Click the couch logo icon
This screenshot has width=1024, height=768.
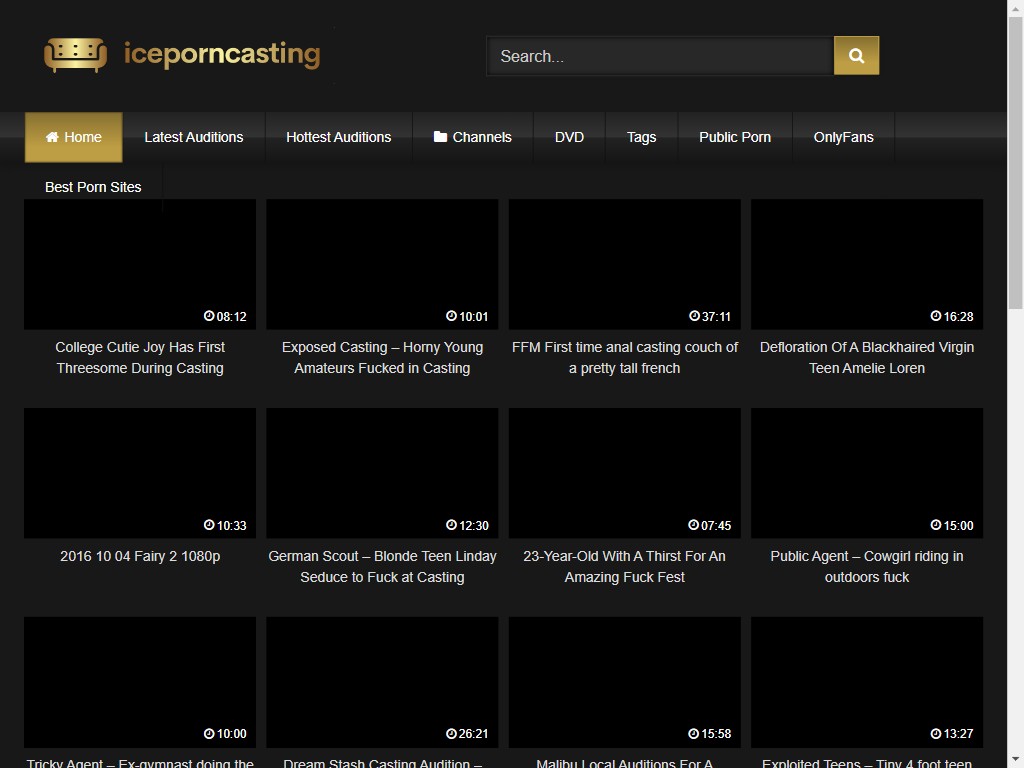tap(75, 55)
